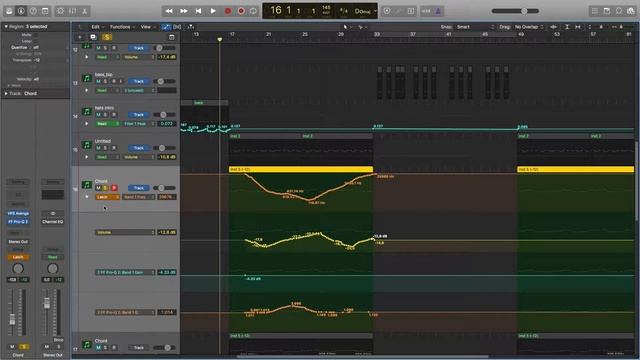
Task: Expand automation lanes on Untitled track
Action: coord(87,157)
